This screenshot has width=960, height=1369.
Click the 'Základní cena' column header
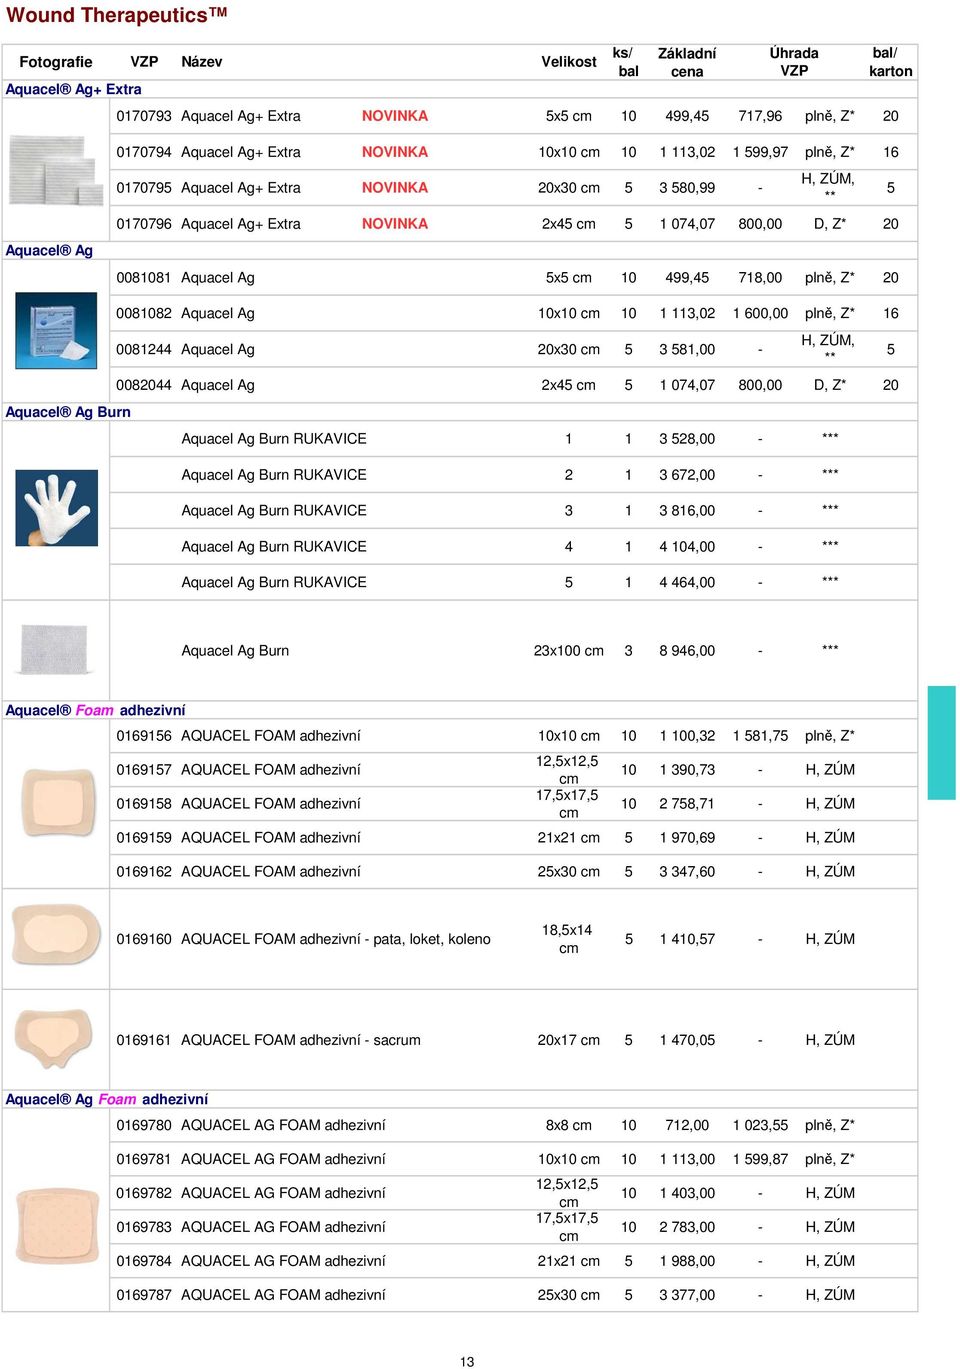687,62
